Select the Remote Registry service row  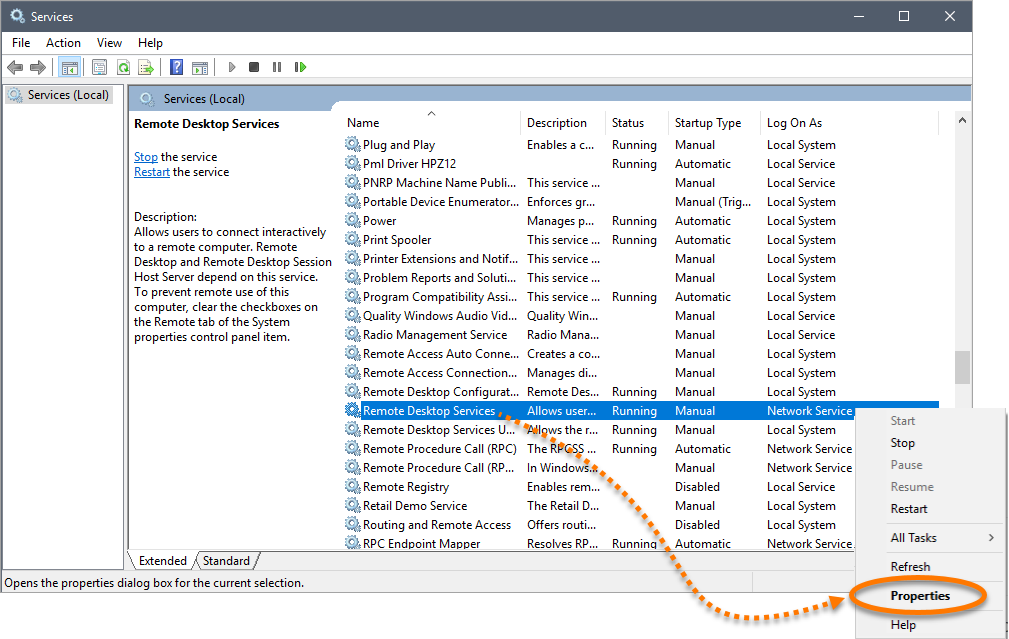[x=601, y=486]
